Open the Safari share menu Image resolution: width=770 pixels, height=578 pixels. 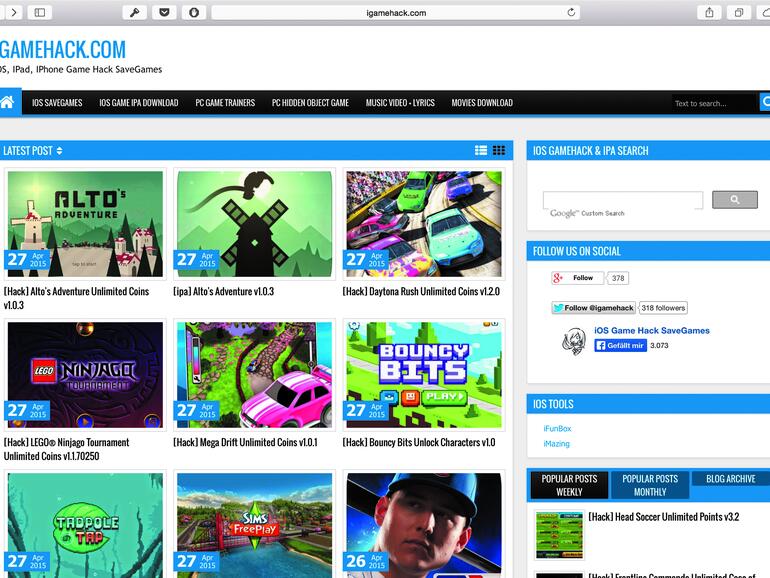point(709,12)
